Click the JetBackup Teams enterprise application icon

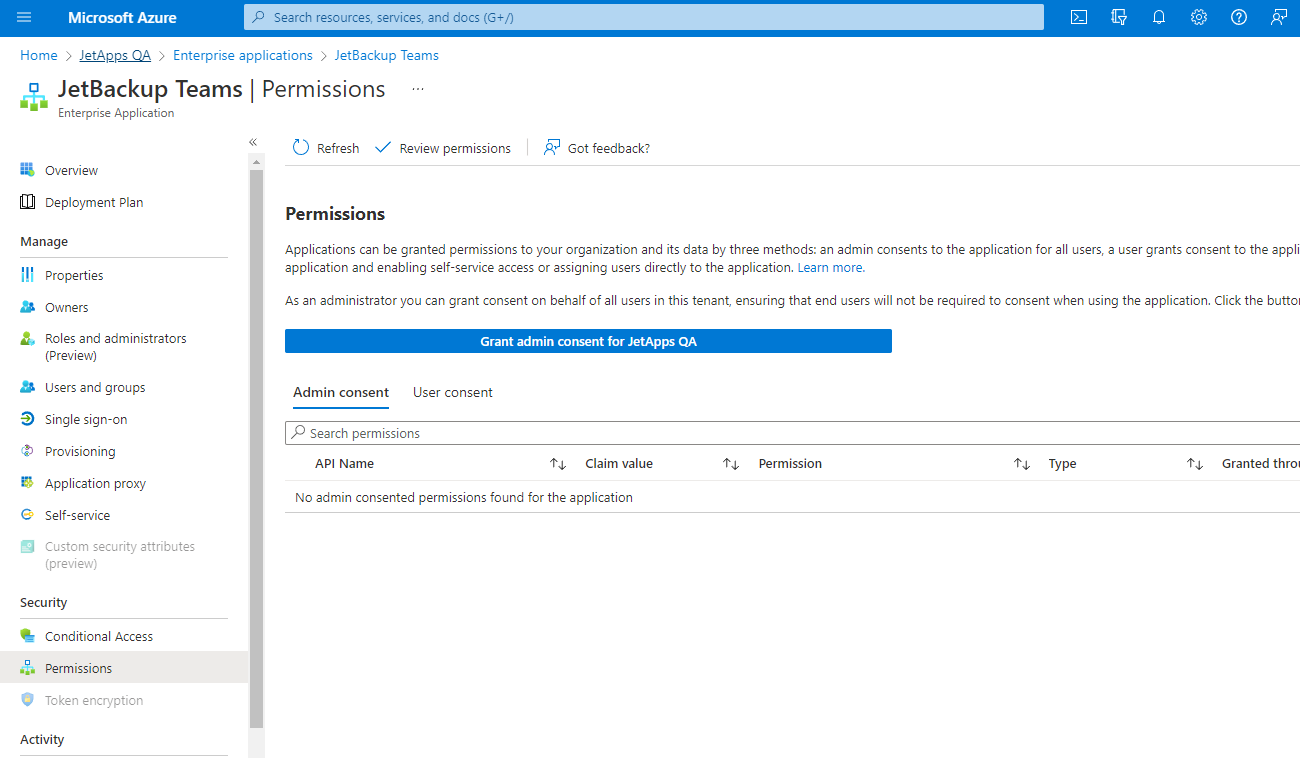click(34, 97)
